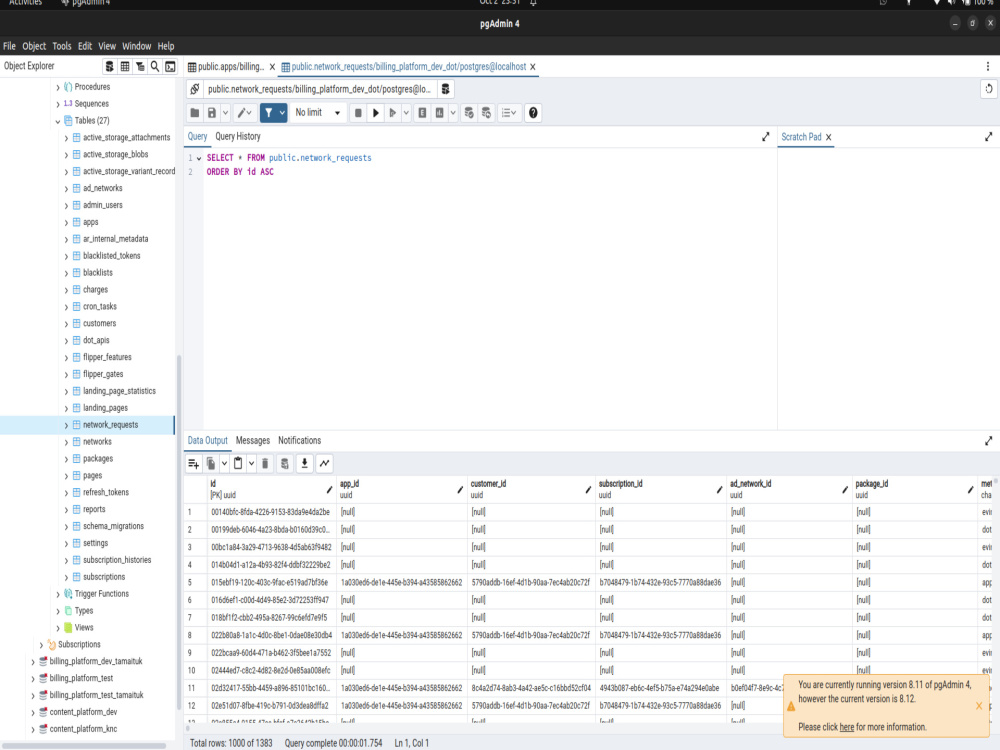Click the execute script icon
Screen dimensions: 1000x750
(x=393, y=113)
